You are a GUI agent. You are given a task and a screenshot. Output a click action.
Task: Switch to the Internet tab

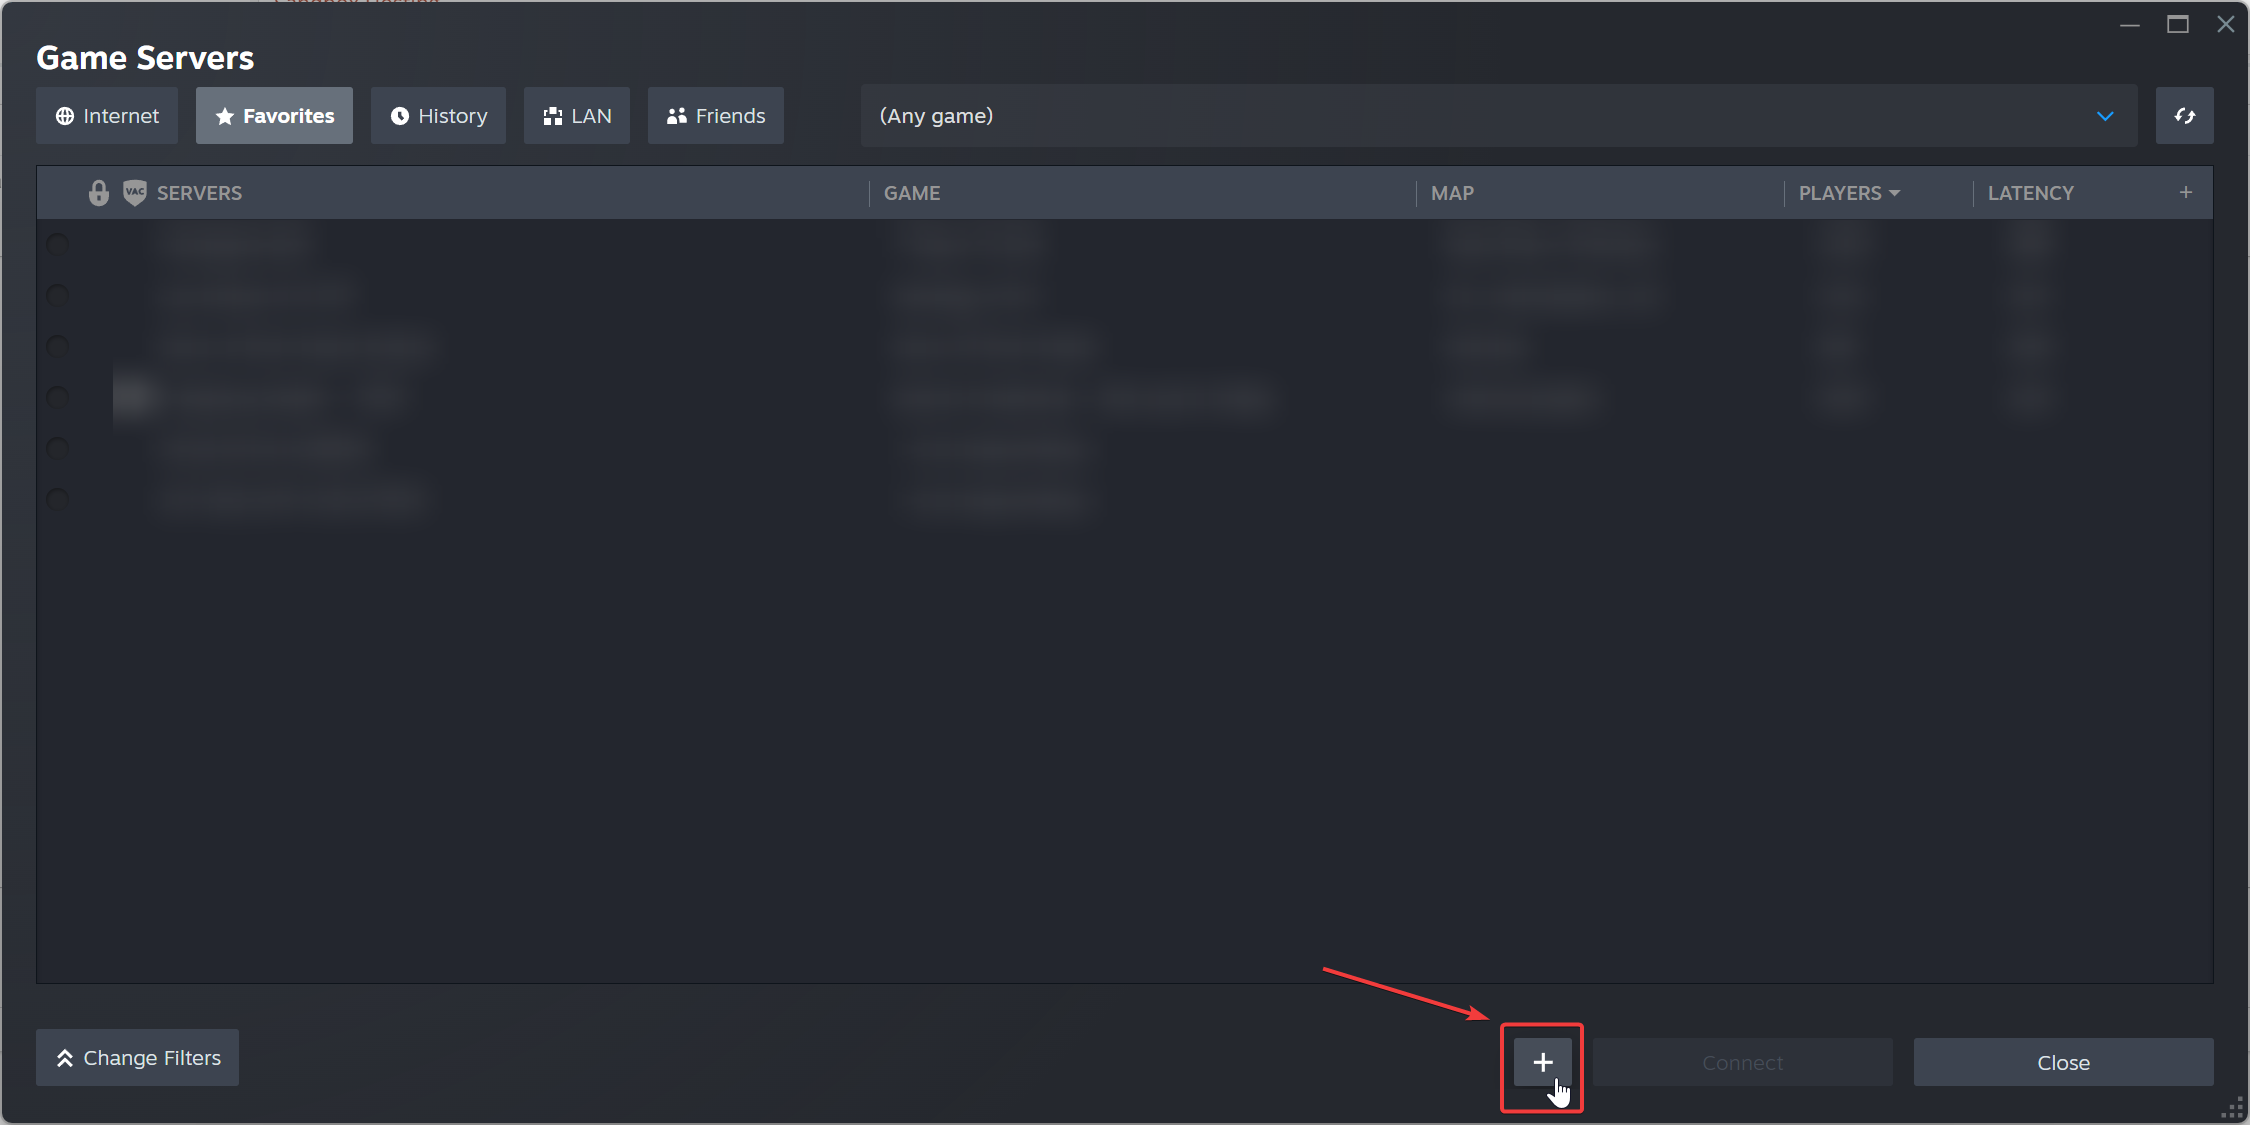click(107, 116)
